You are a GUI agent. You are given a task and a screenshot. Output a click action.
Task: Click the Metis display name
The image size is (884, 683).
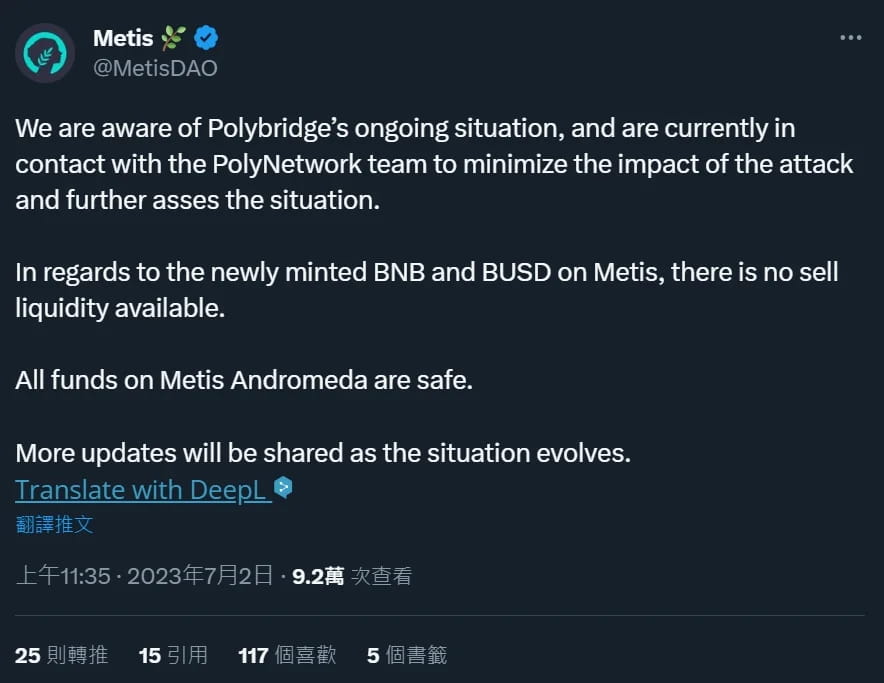122,39
